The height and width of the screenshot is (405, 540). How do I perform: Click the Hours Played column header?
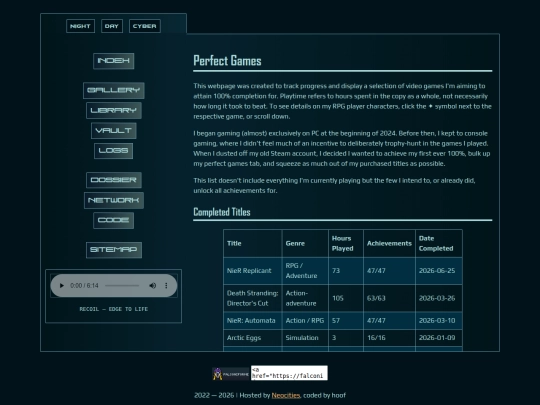tap(346, 243)
